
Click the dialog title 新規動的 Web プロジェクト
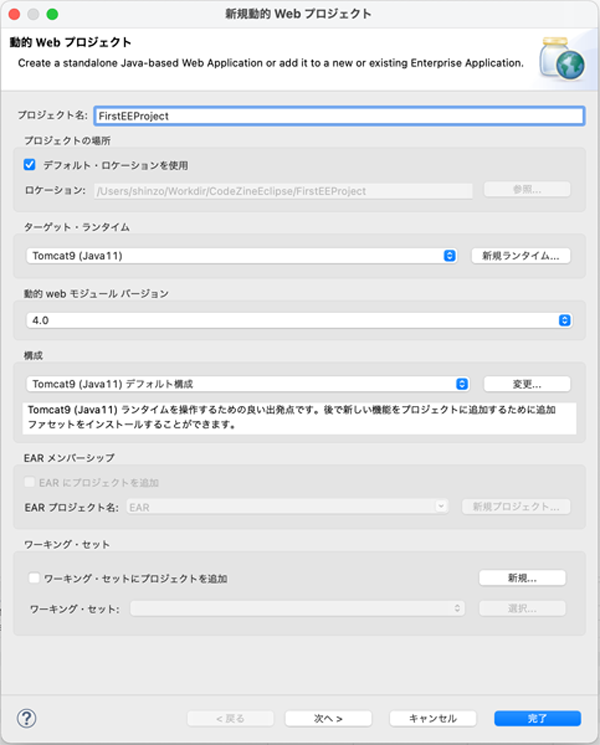point(298,14)
